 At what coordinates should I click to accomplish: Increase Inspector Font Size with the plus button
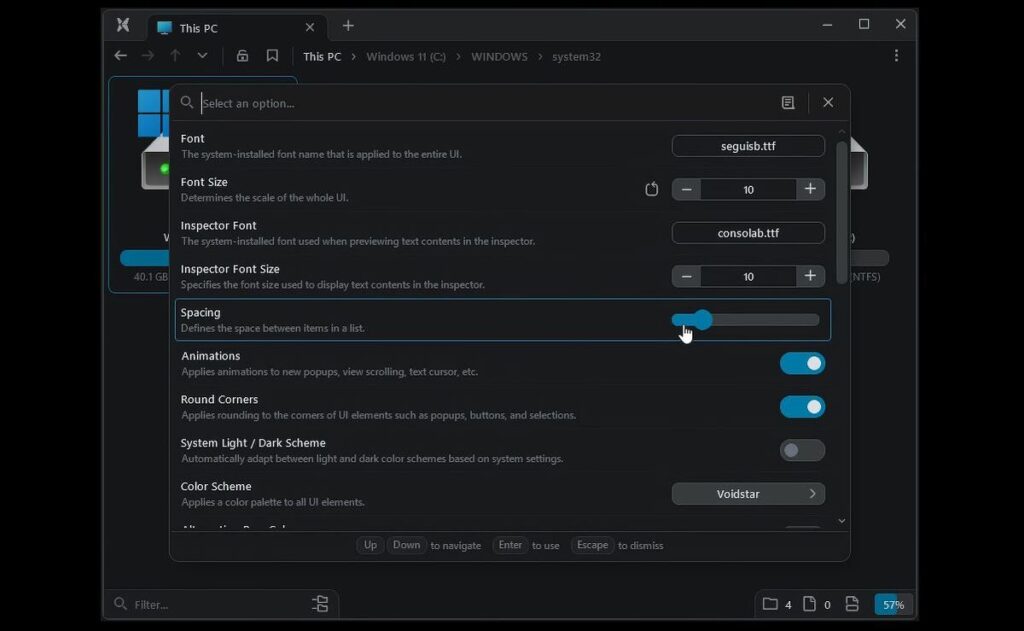pos(810,276)
